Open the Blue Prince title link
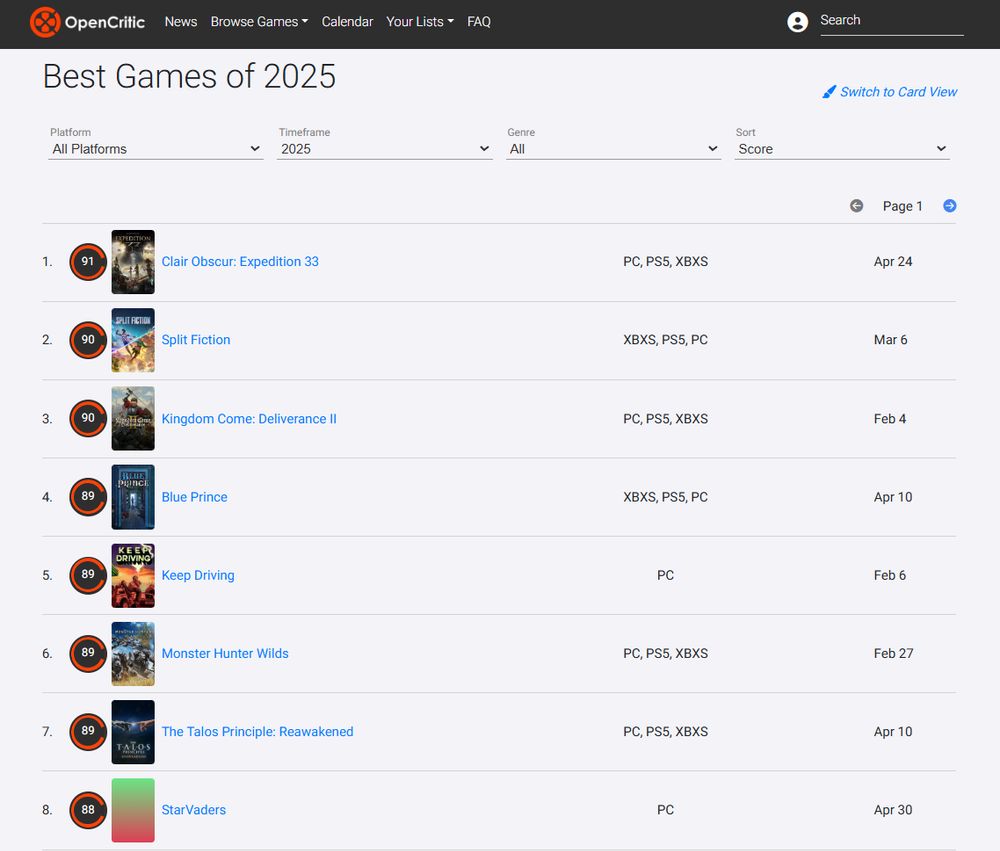 pyautogui.click(x=194, y=497)
